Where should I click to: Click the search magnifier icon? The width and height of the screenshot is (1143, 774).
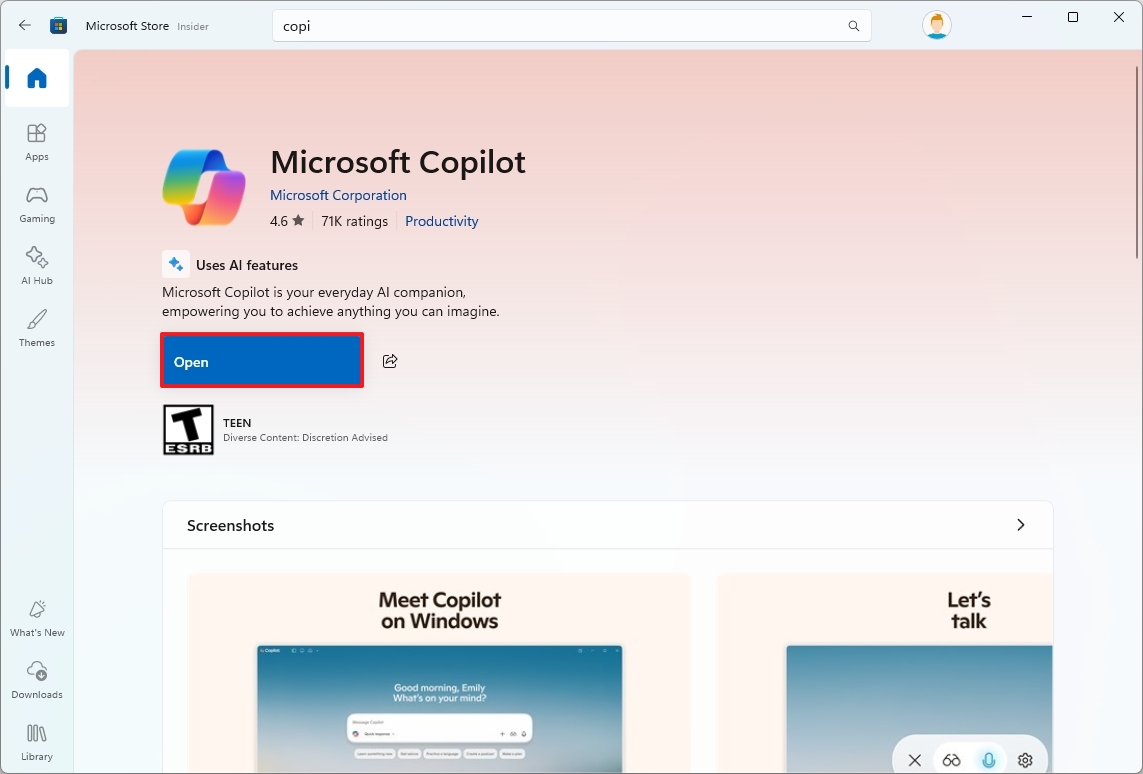click(852, 25)
